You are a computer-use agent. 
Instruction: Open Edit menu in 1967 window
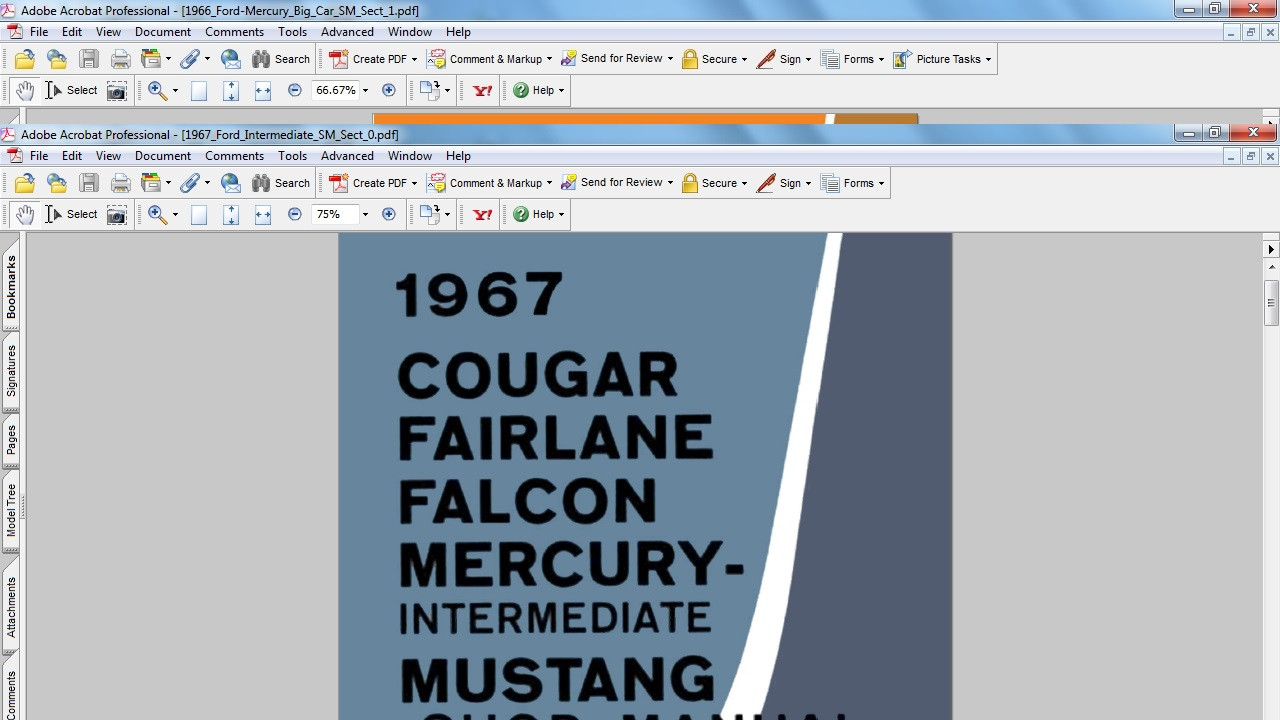point(72,156)
